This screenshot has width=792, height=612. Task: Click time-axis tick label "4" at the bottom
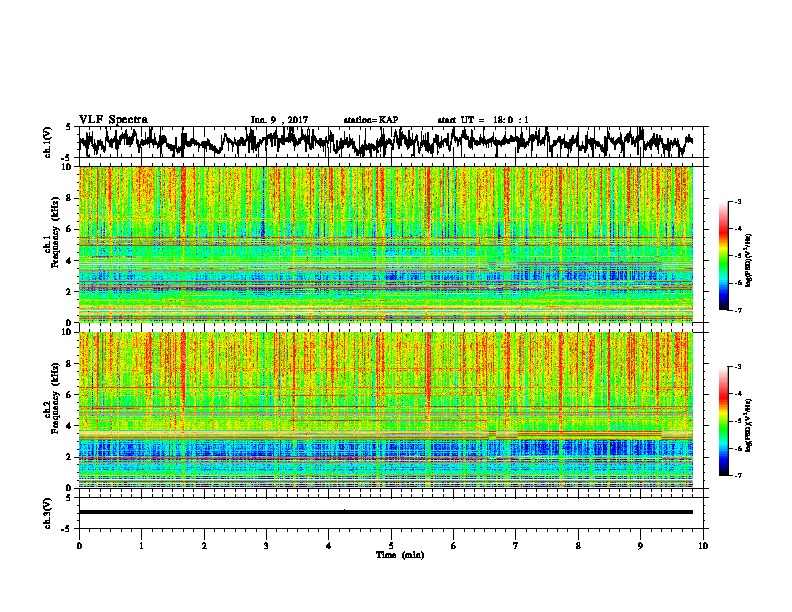329,546
